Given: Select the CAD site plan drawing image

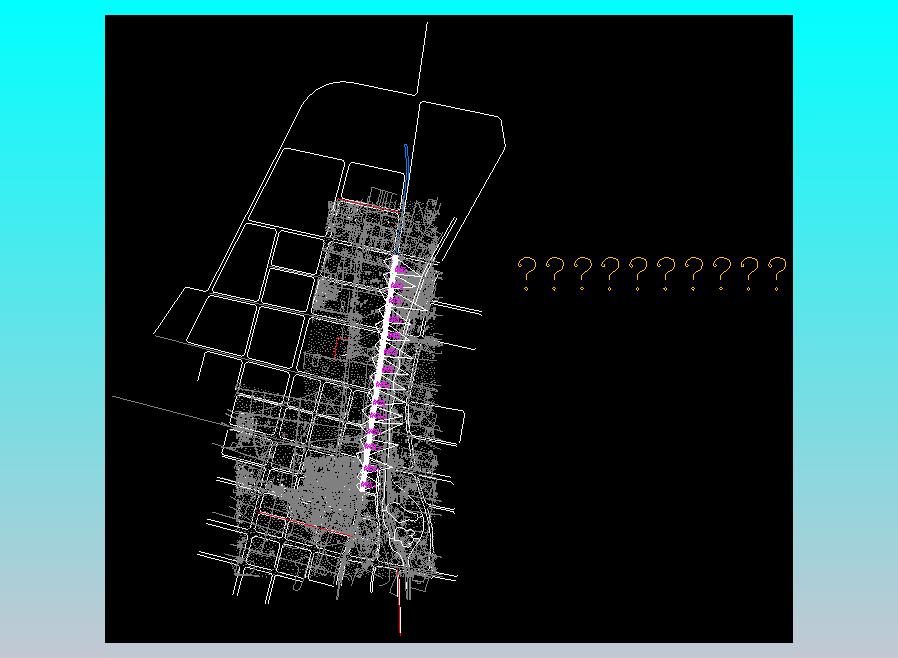Looking at the screenshot, I should point(449,329).
